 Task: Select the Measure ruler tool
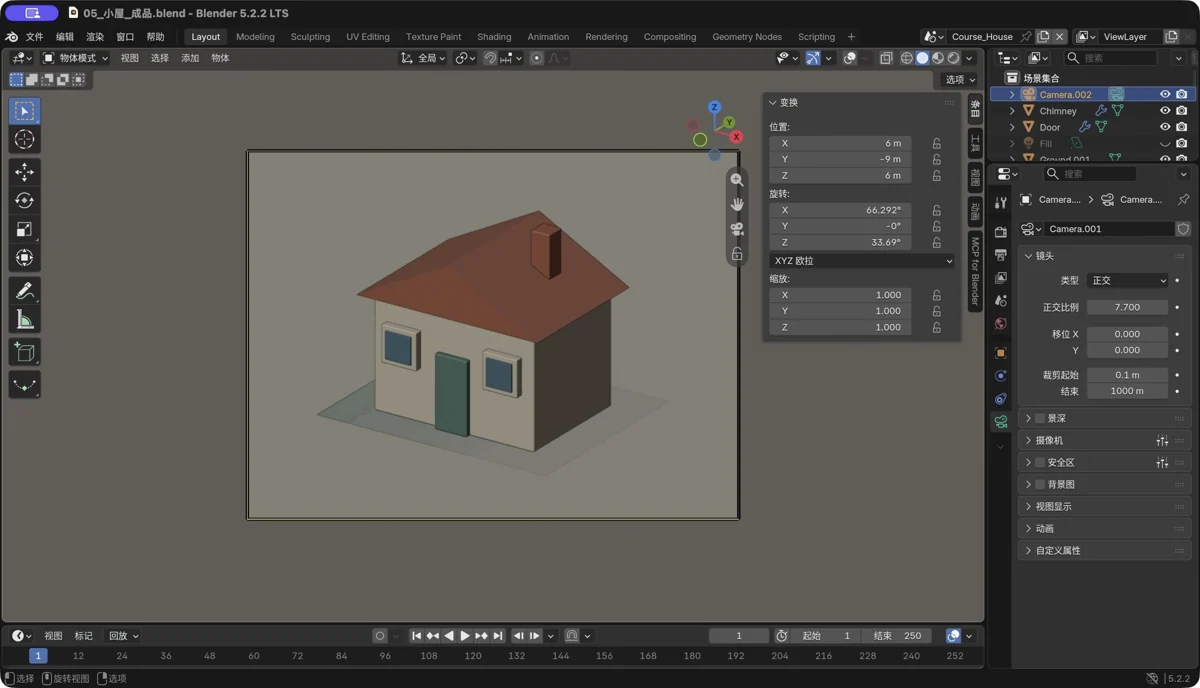point(24,320)
